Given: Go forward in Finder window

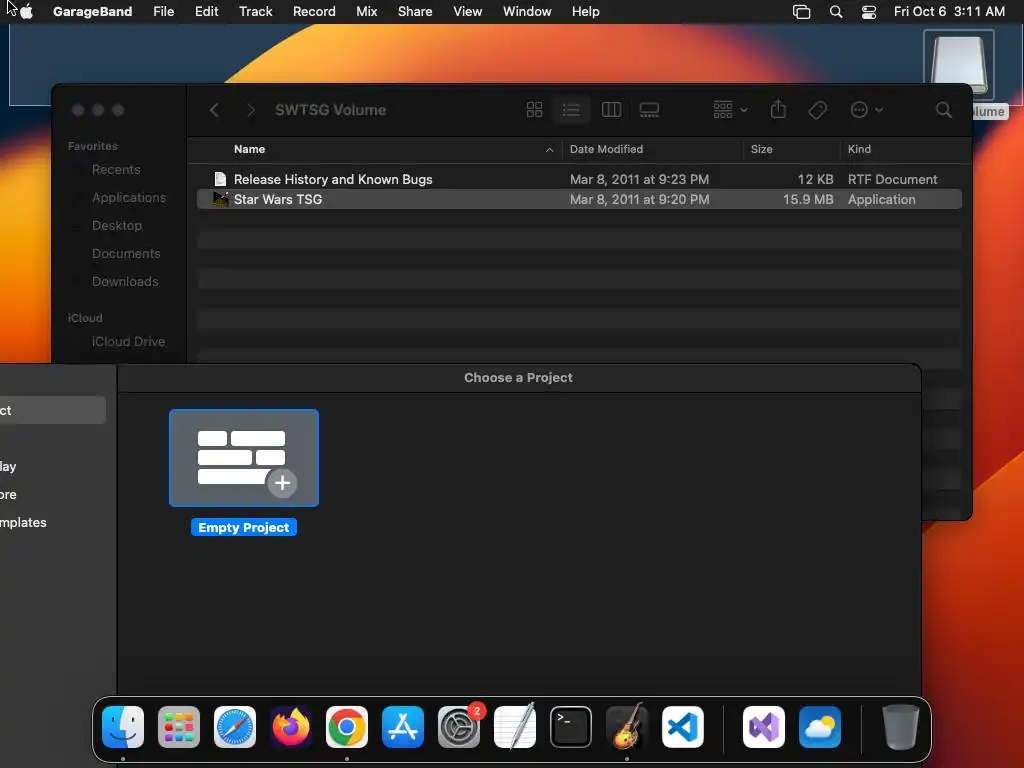Looking at the screenshot, I should pos(251,110).
